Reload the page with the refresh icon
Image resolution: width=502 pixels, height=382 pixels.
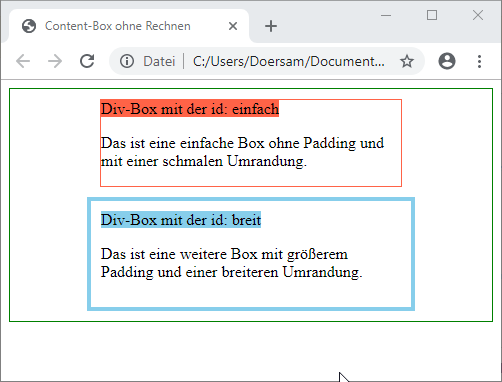pyautogui.click(x=87, y=61)
